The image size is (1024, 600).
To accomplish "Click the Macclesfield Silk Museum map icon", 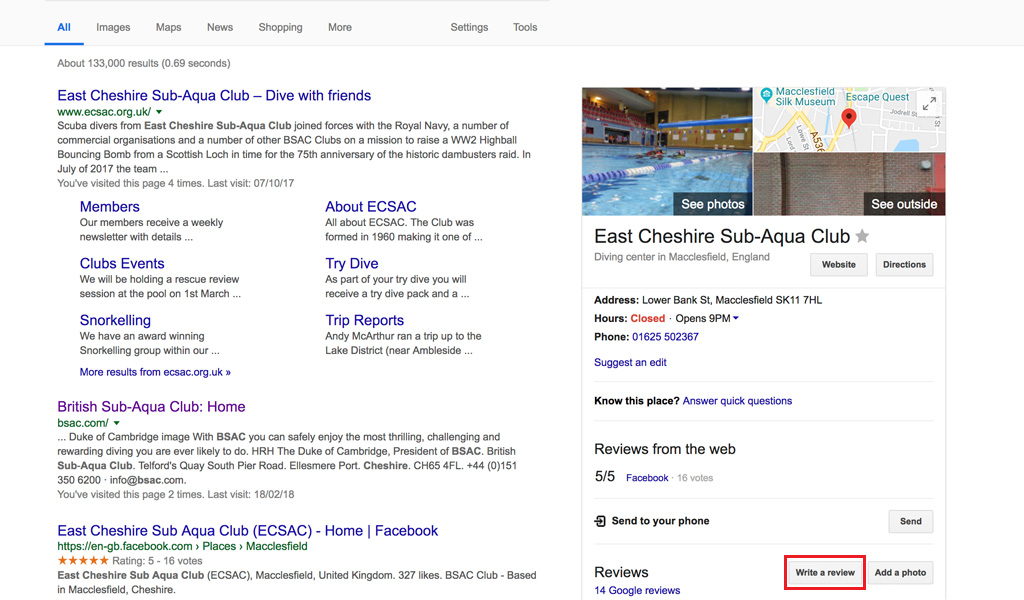I will click(767, 94).
